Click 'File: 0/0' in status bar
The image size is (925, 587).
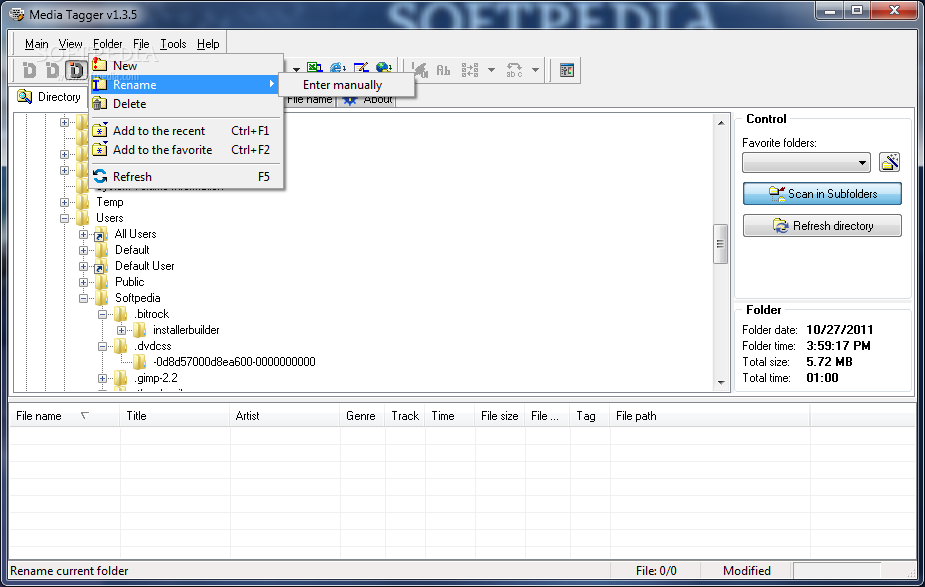pos(656,570)
